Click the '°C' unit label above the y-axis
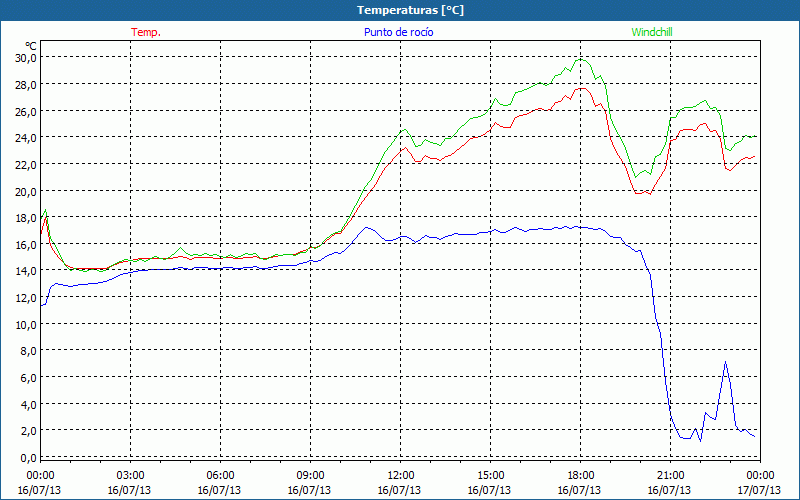The height and width of the screenshot is (500, 800). (31, 46)
